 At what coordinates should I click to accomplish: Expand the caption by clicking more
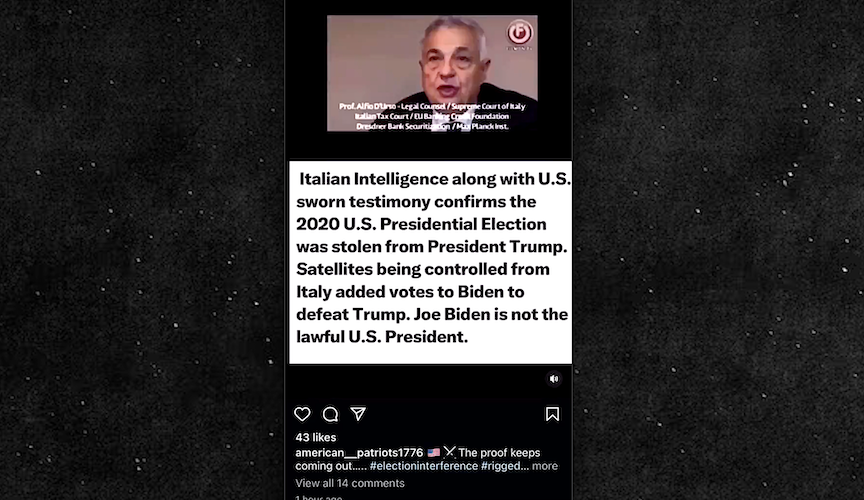[544, 466]
